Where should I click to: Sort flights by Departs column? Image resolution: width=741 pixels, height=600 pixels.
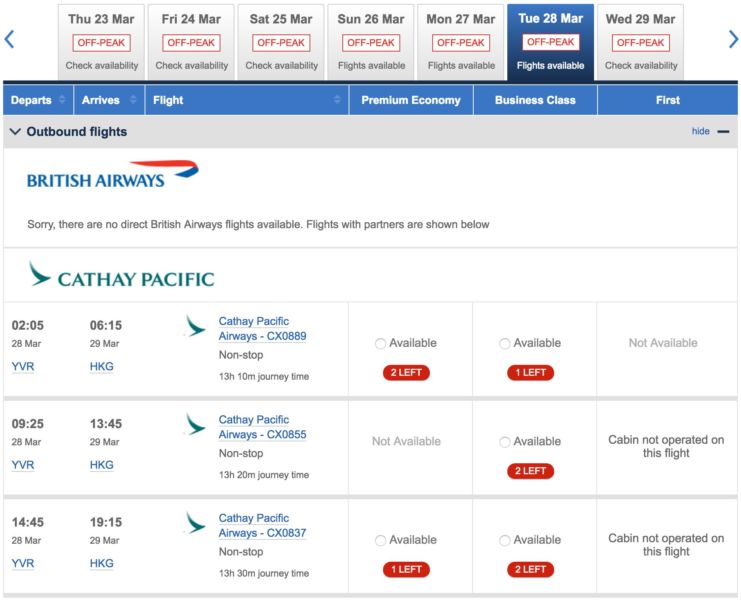tap(38, 100)
